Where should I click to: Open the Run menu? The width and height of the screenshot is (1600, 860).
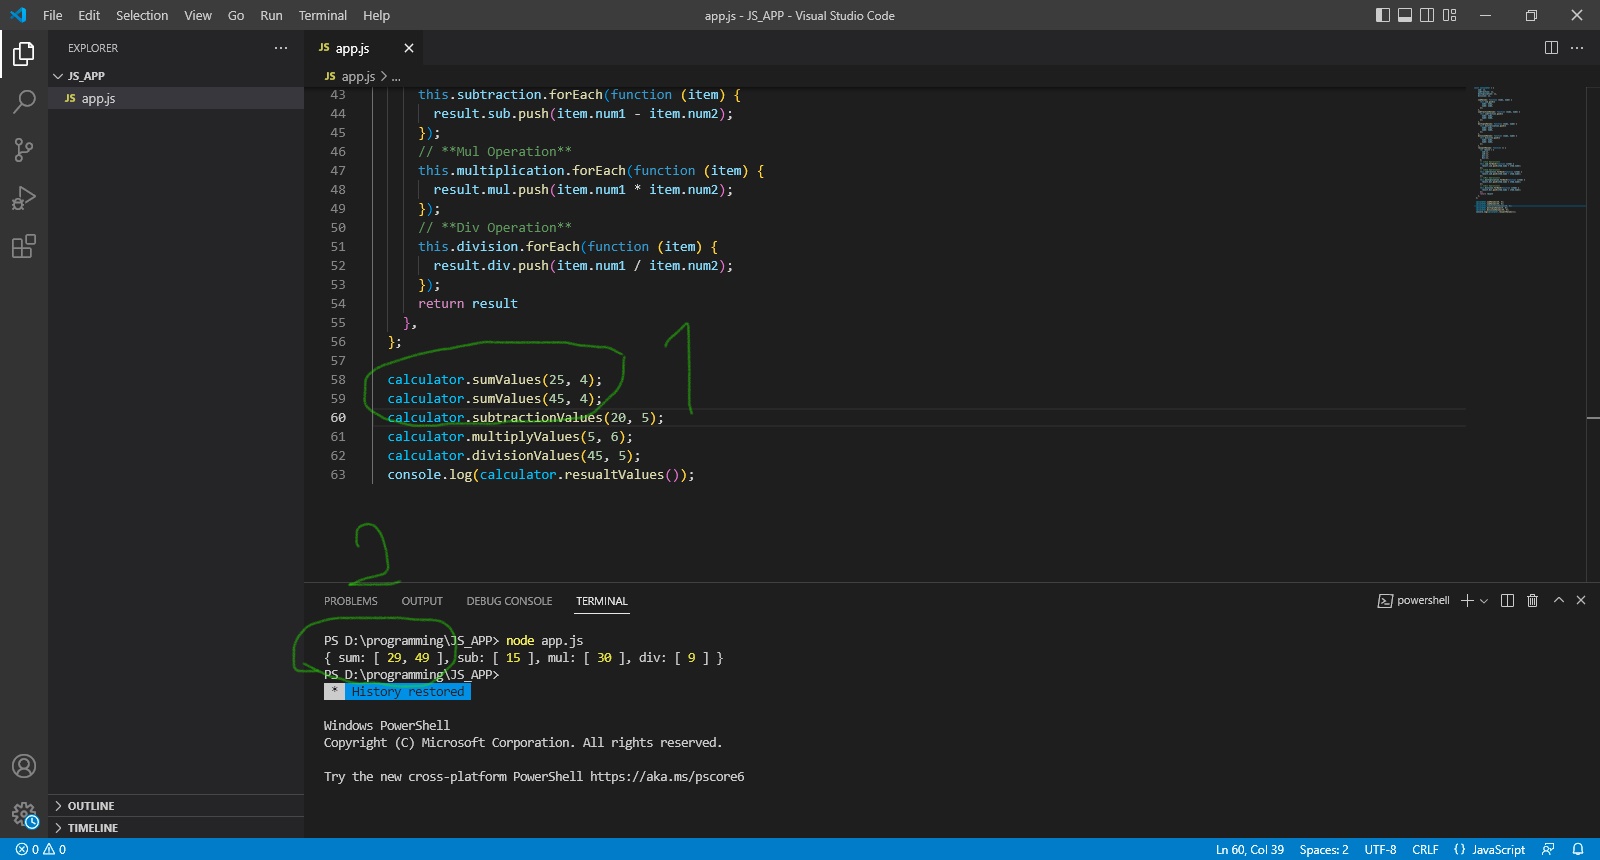pos(271,15)
